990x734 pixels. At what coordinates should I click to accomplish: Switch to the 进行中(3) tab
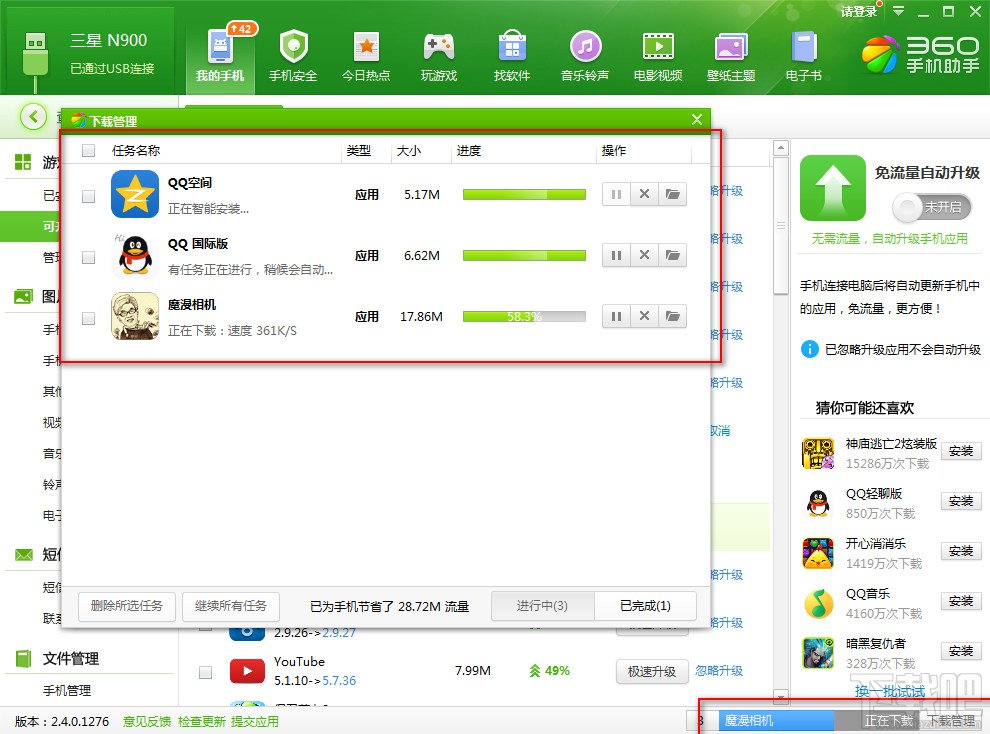(x=542, y=606)
